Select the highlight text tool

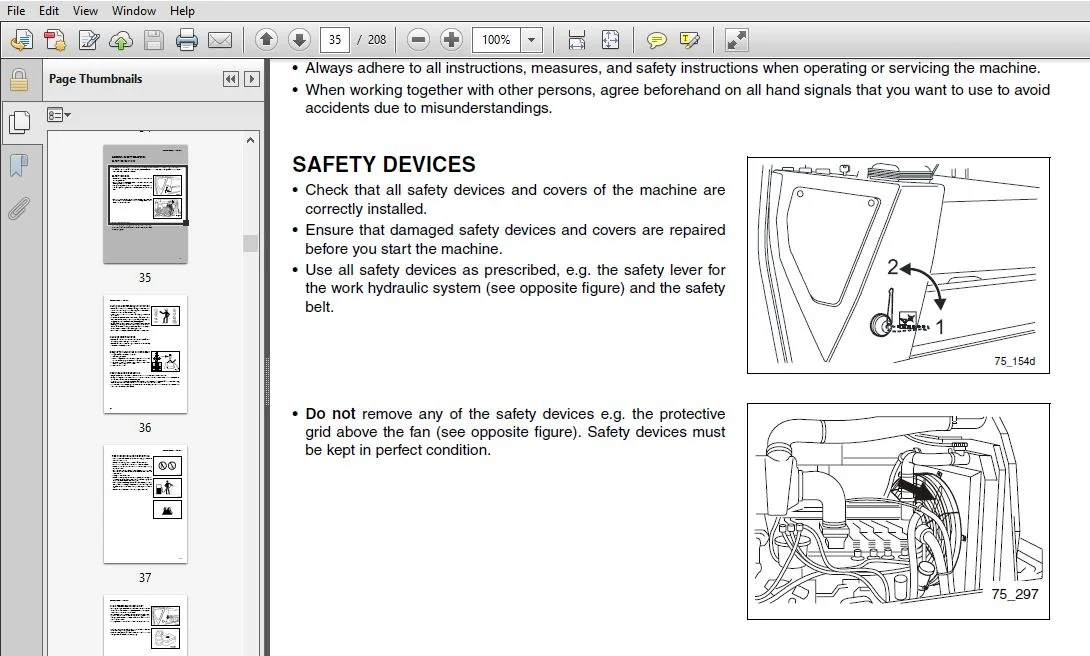coord(689,40)
